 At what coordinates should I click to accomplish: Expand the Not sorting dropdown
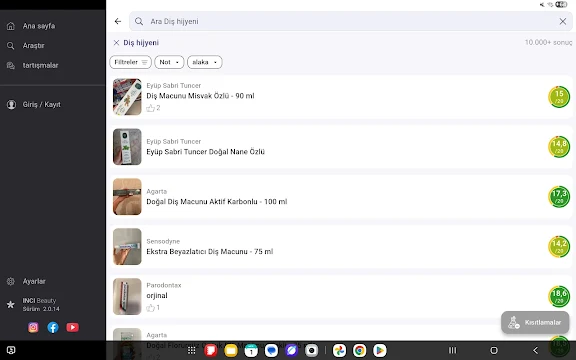[x=169, y=62]
